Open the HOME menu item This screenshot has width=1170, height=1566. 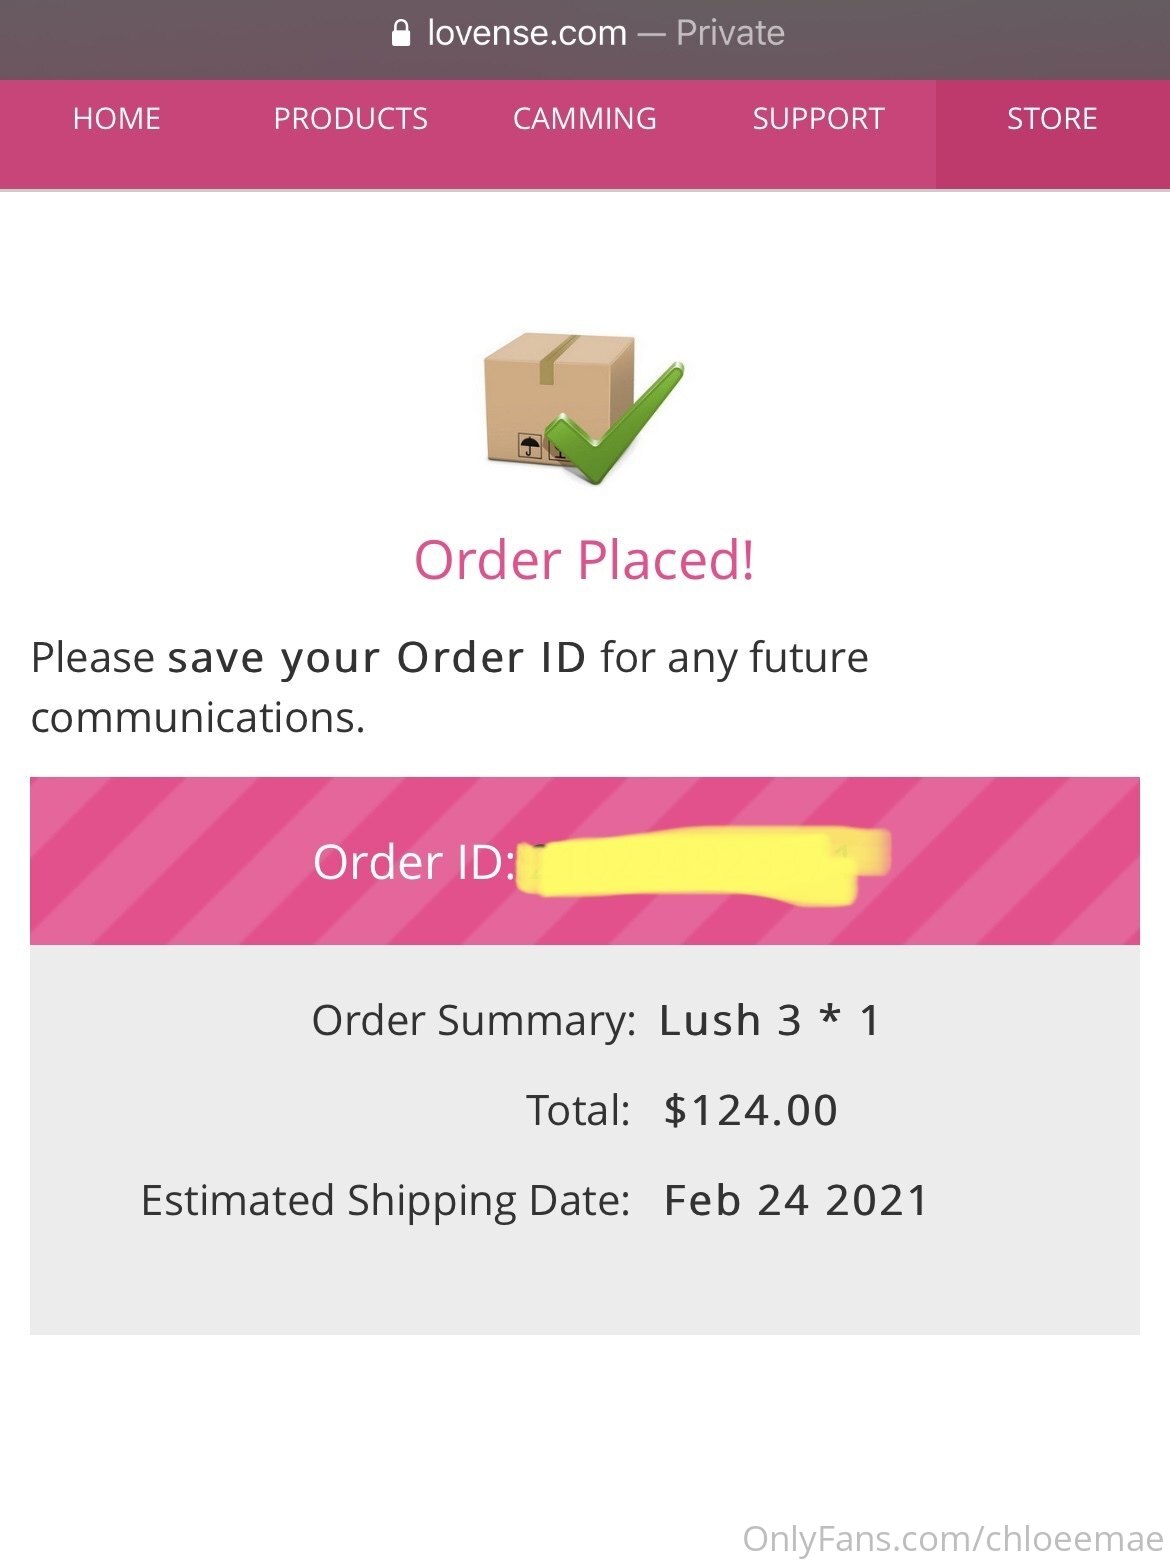click(117, 119)
